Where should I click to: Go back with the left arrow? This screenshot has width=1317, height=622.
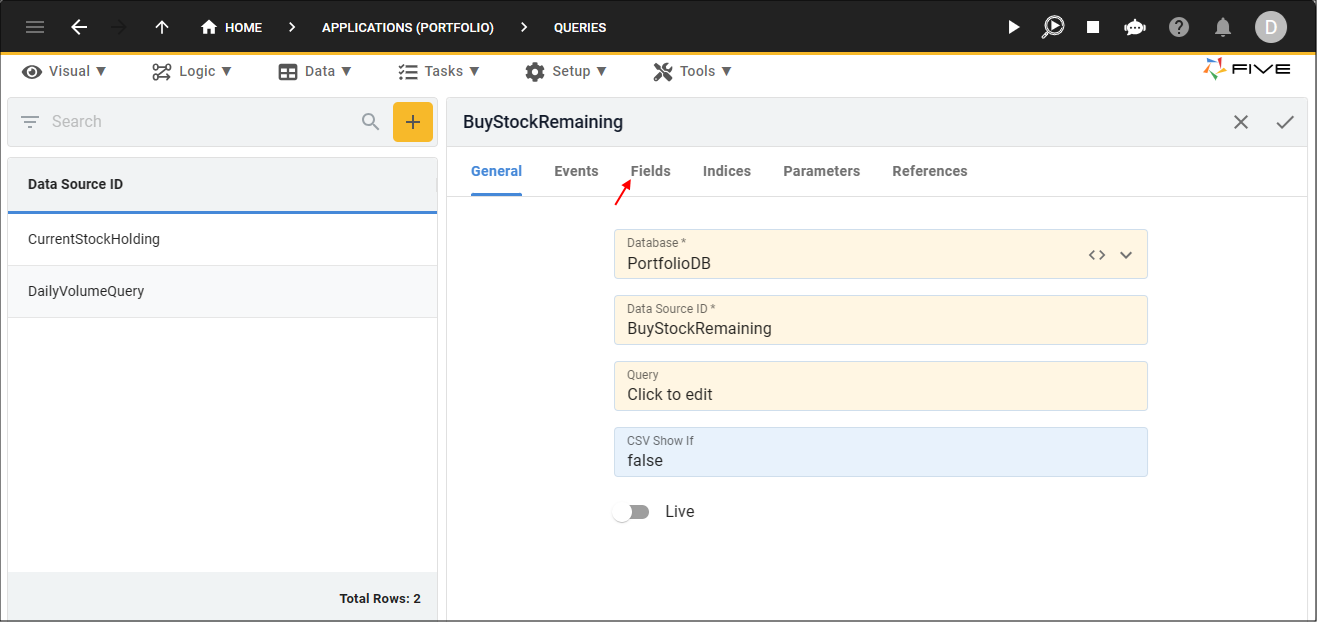(x=79, y=27)
